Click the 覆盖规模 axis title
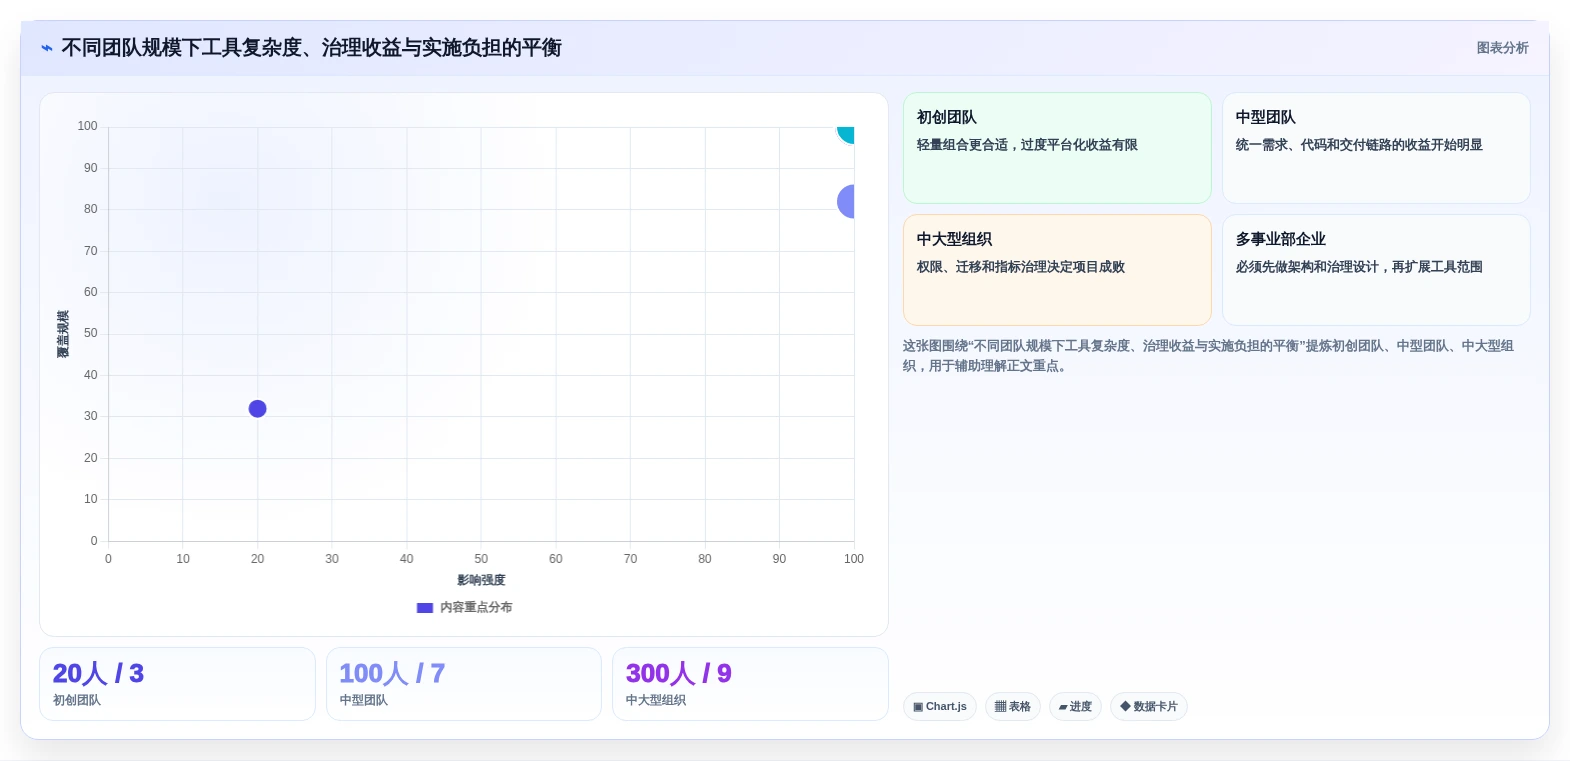Screen dimensions: 1570x761 pyautogui.click(x=63, y=334)
